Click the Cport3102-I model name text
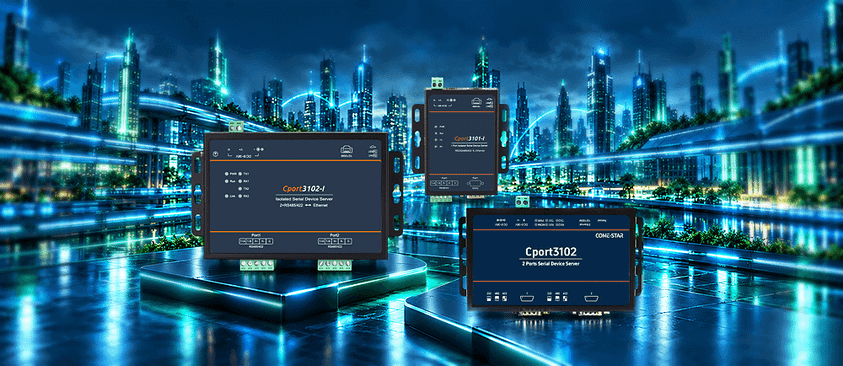843x366 pixels. (x=303, y=189)
